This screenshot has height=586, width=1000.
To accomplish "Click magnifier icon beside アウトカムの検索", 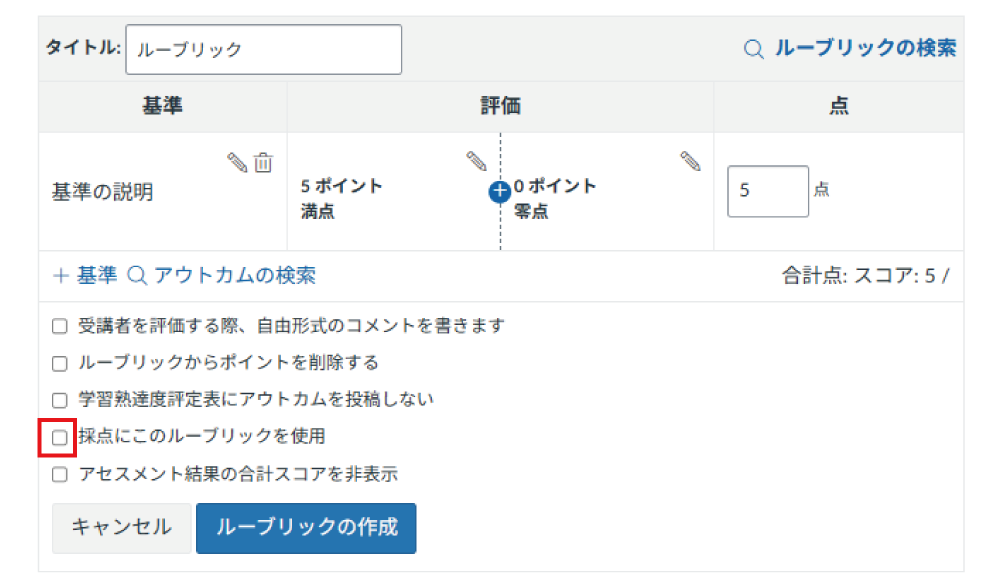I will point(138,275).
